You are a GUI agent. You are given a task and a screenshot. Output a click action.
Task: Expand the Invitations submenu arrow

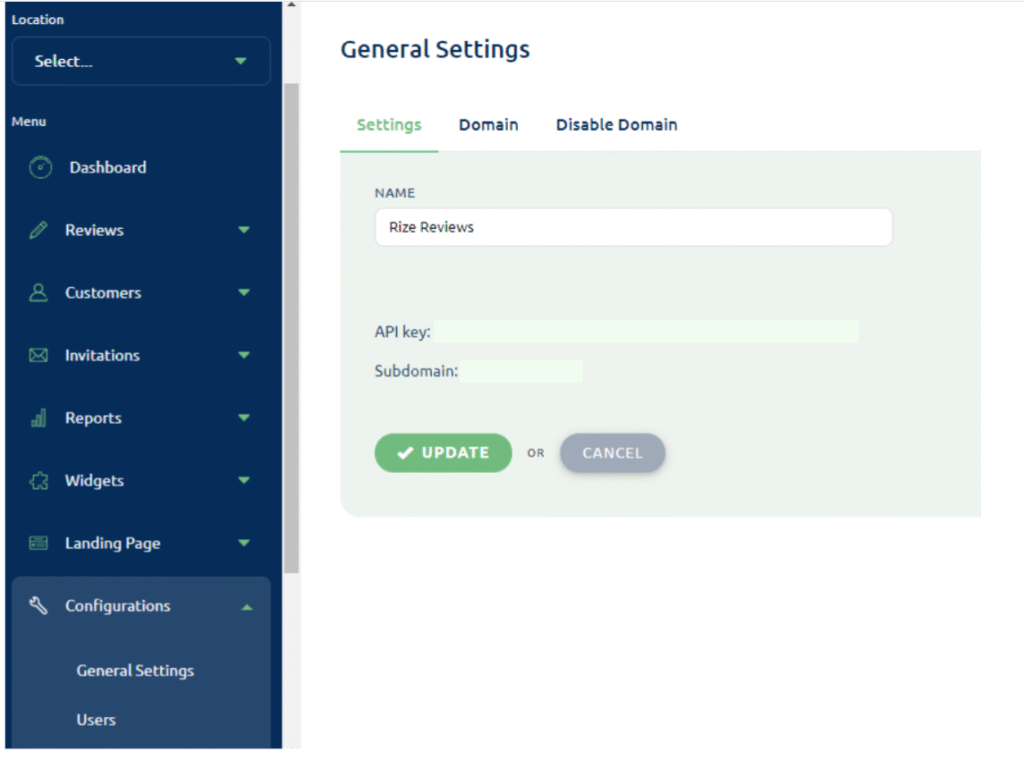pos(244,355)
